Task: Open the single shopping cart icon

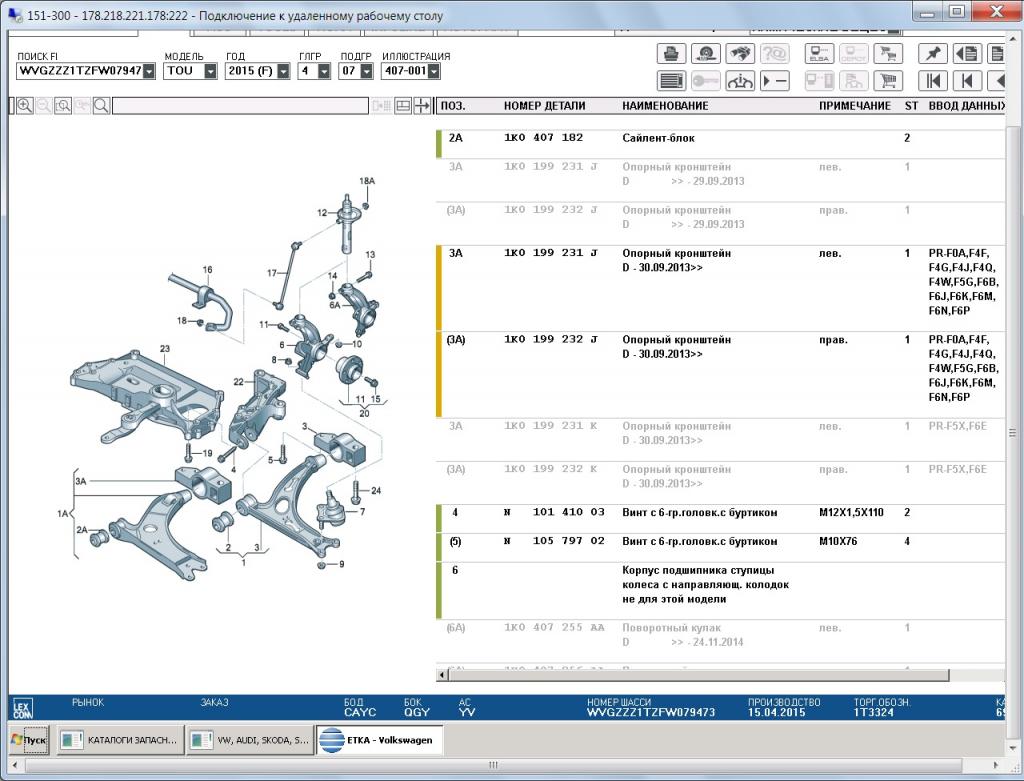Action: coord(888,81)
